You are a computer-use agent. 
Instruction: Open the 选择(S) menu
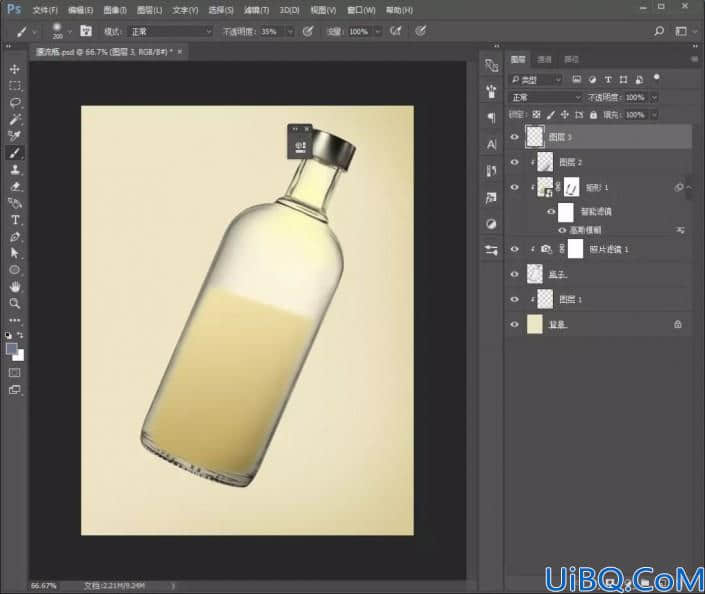tap(221, 9)
